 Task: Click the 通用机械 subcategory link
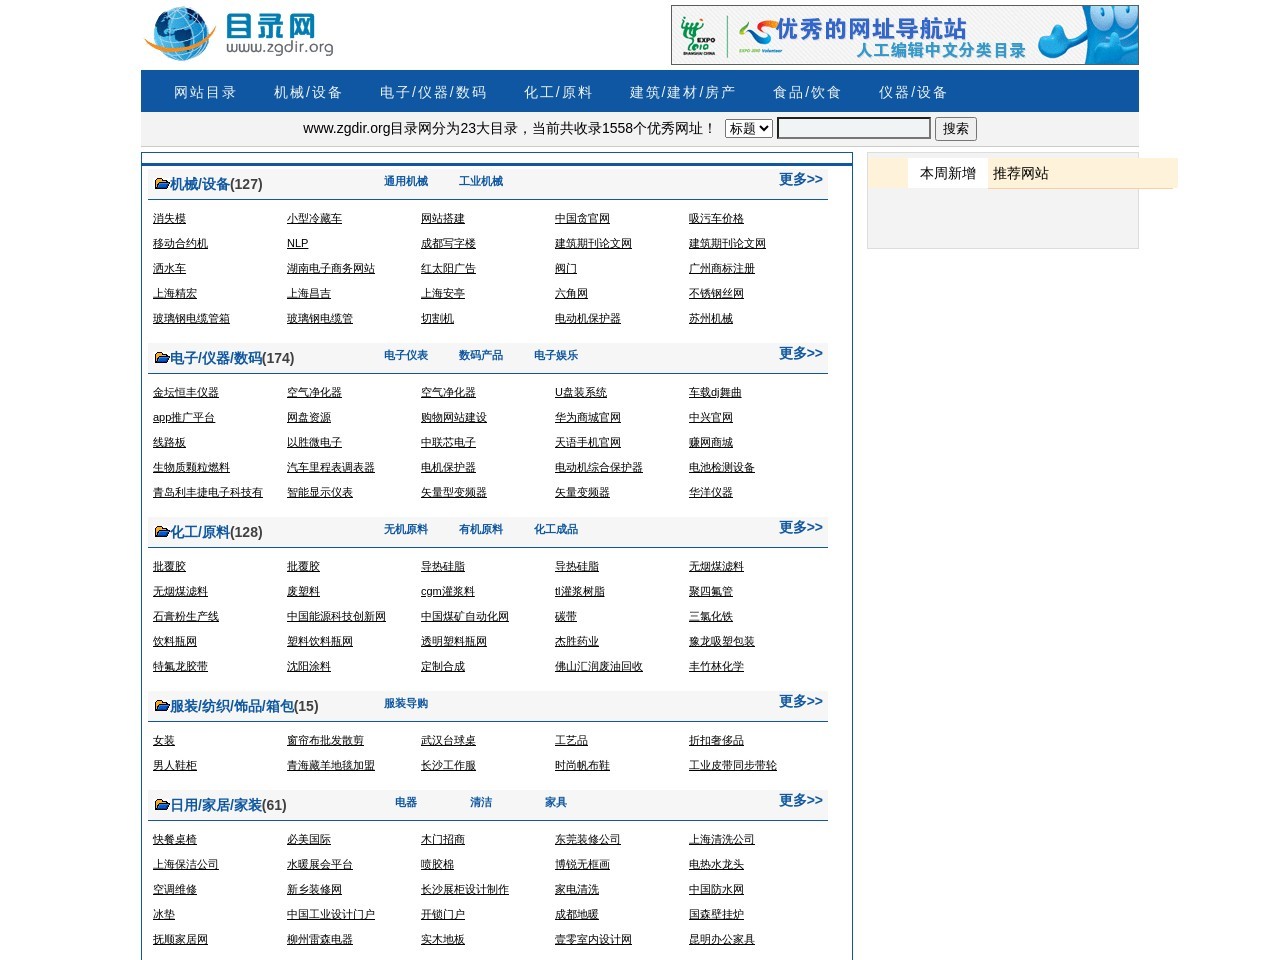tap(405, 181)
